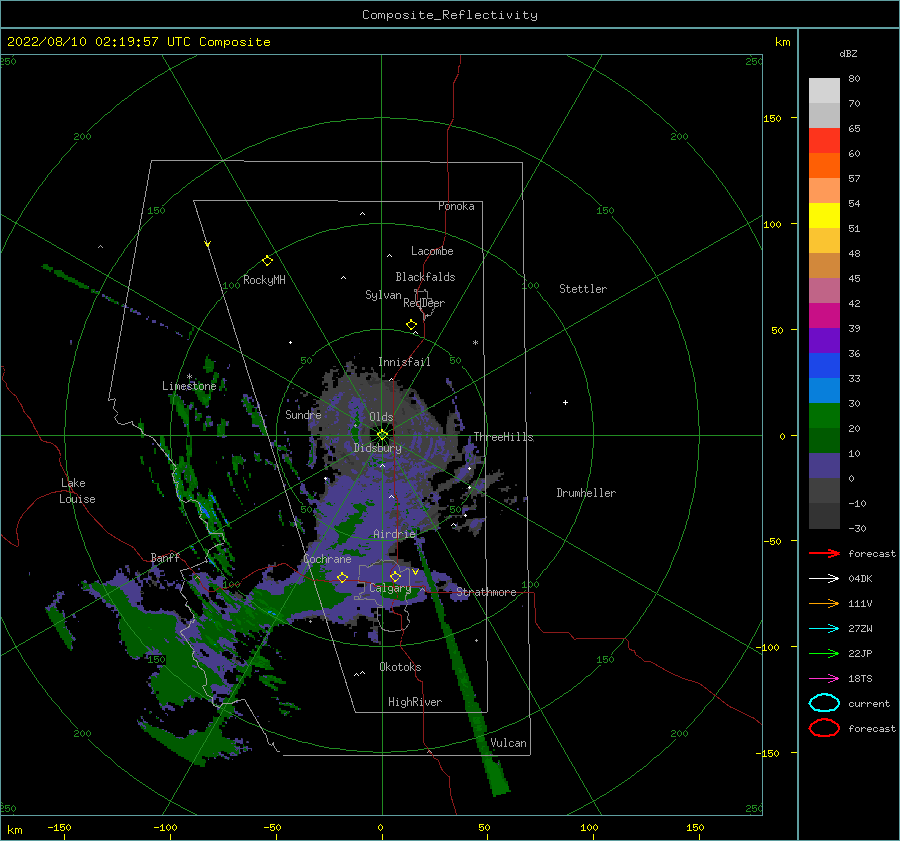Viewport: 900px width, 841px height.
Task: Click the Blackfalds label
Action: 425,277
